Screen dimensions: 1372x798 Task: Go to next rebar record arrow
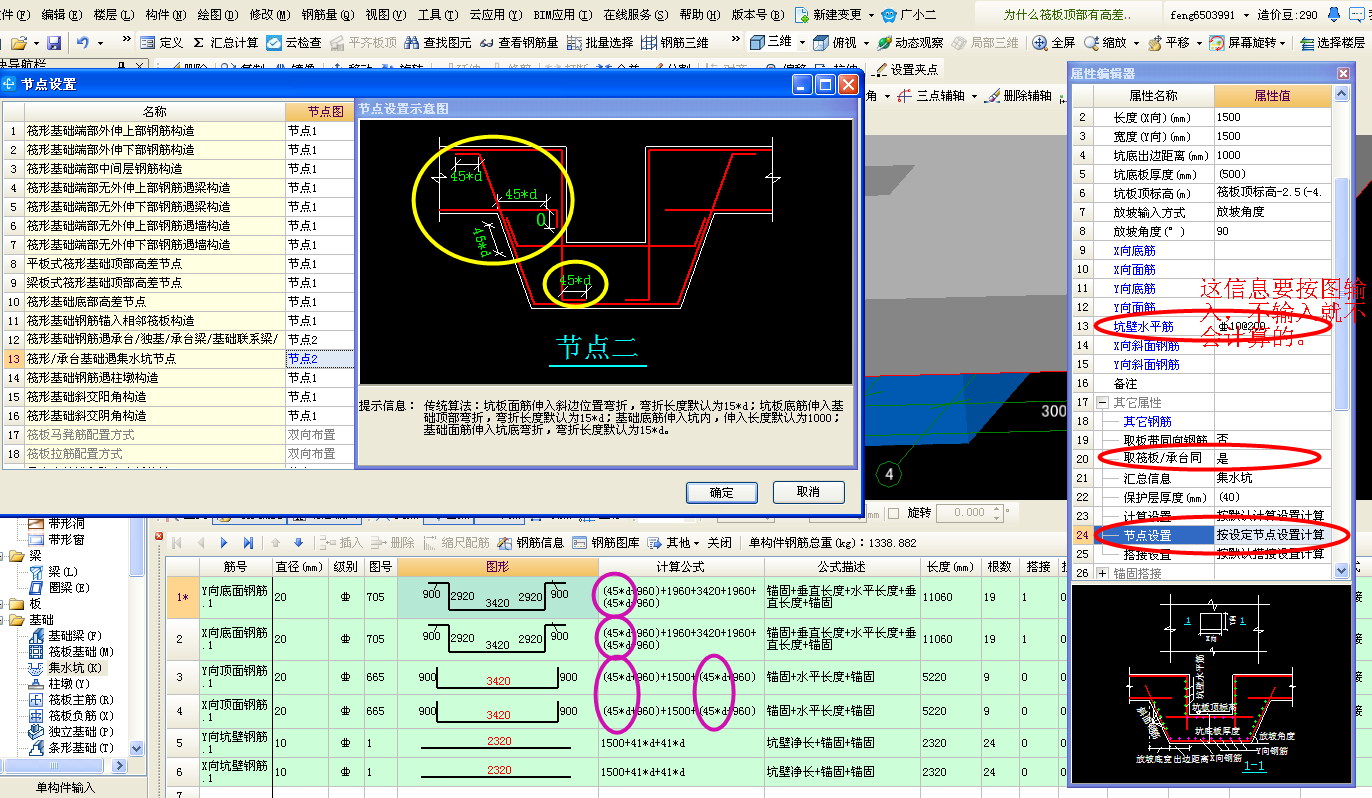point(225,543)
